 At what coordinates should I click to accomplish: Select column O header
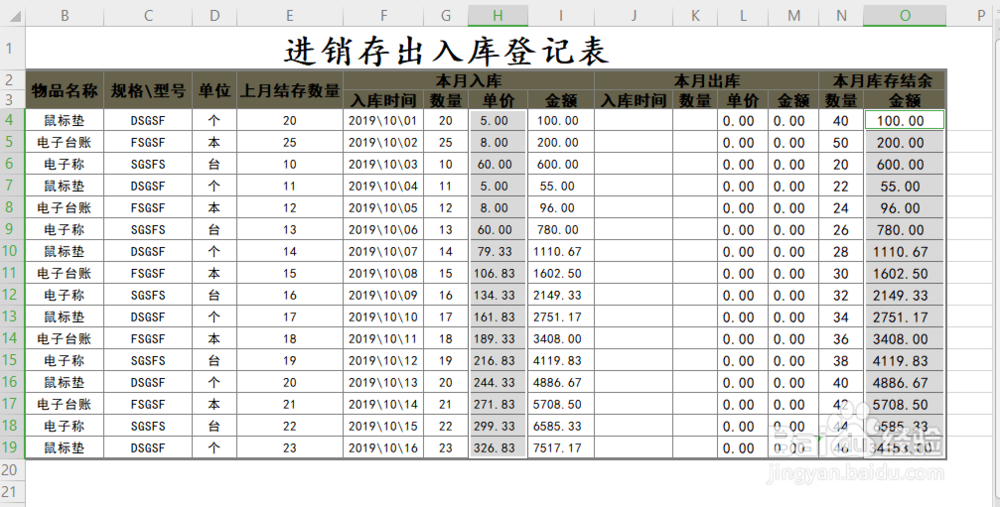(904, 16)
